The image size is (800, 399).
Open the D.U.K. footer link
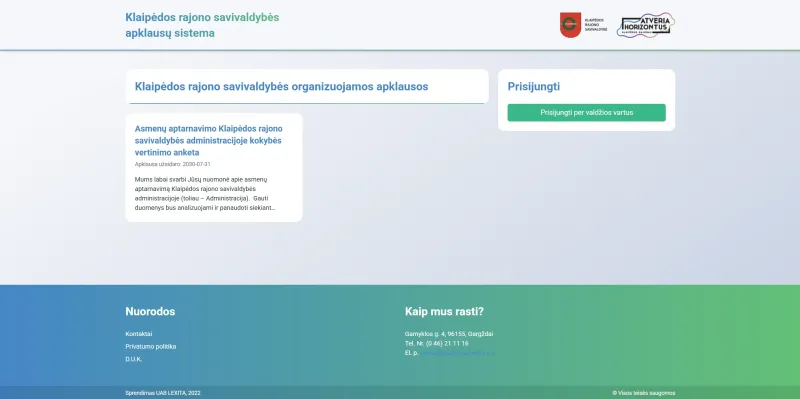pyautogui.click(x=134, y=359)
